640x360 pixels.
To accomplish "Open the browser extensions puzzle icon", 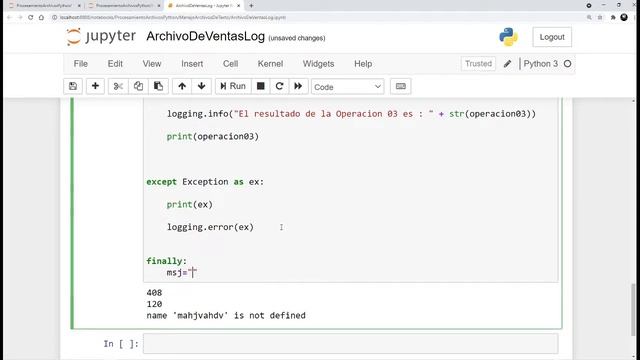I will click(613, 18).
